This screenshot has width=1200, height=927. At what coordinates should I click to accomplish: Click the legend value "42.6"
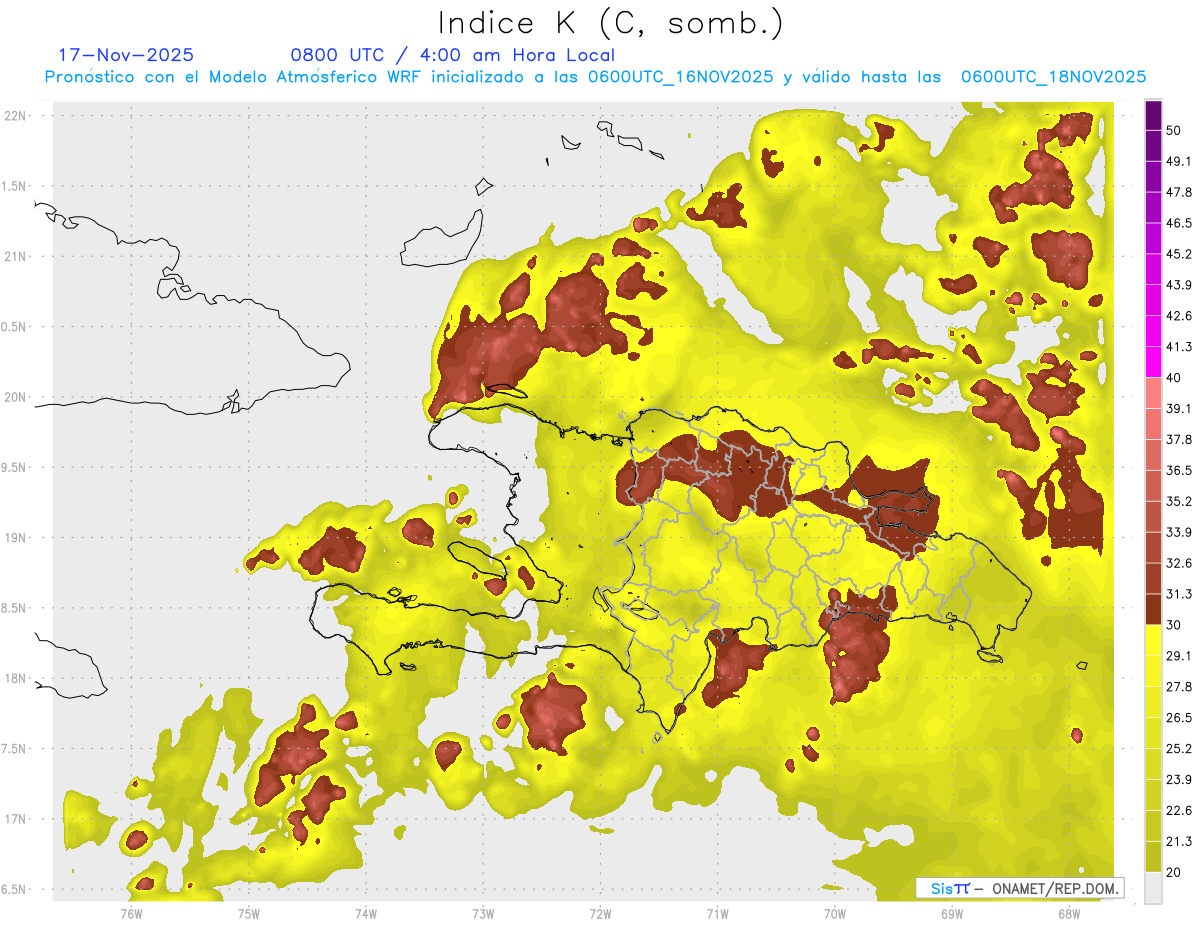click(1178, 316)
